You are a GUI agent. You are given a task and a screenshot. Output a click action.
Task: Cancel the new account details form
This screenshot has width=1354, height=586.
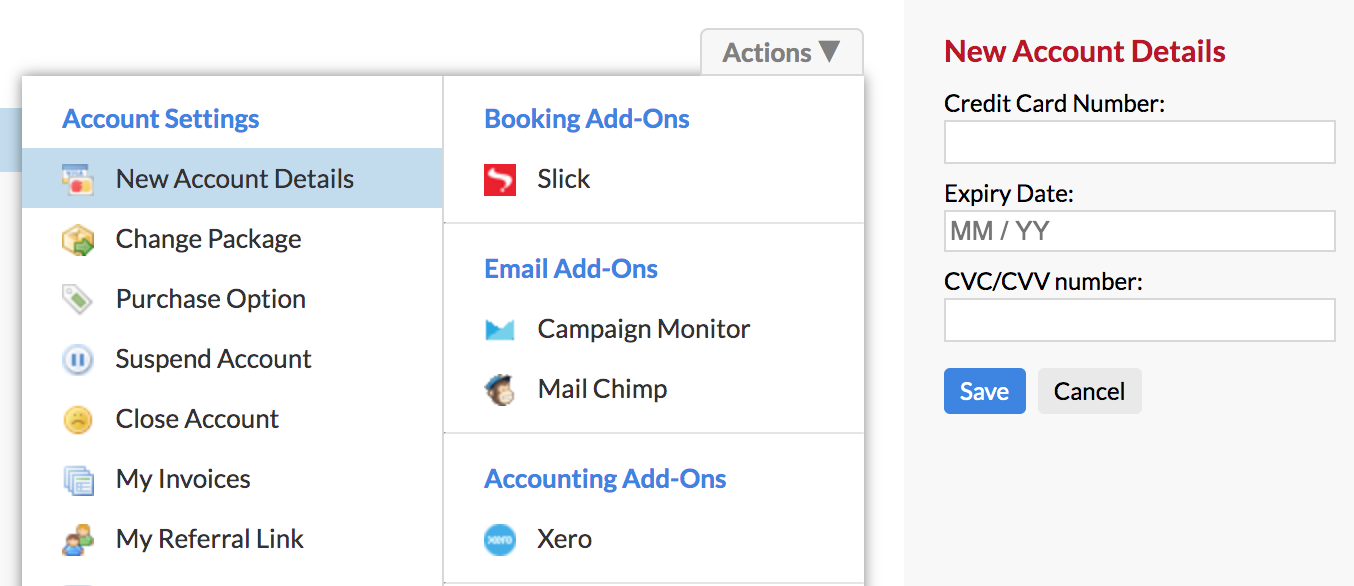click(1090, 391)
